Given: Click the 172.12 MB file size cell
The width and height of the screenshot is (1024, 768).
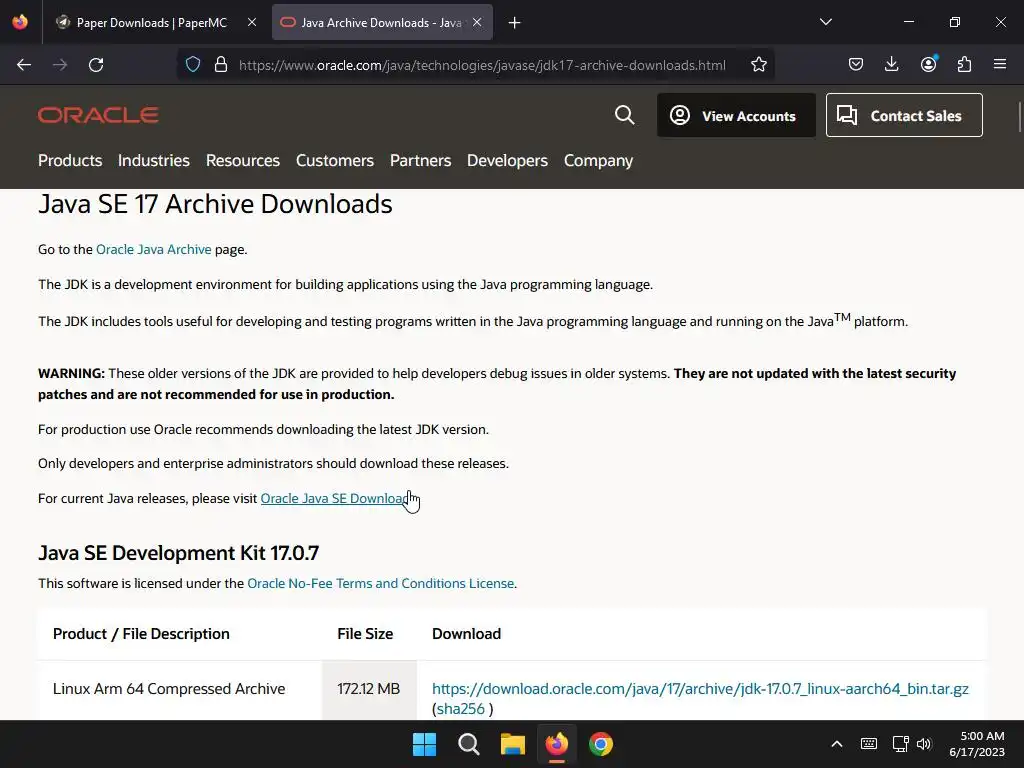Looking at the screenshot, I should click(x=368, y=689).
